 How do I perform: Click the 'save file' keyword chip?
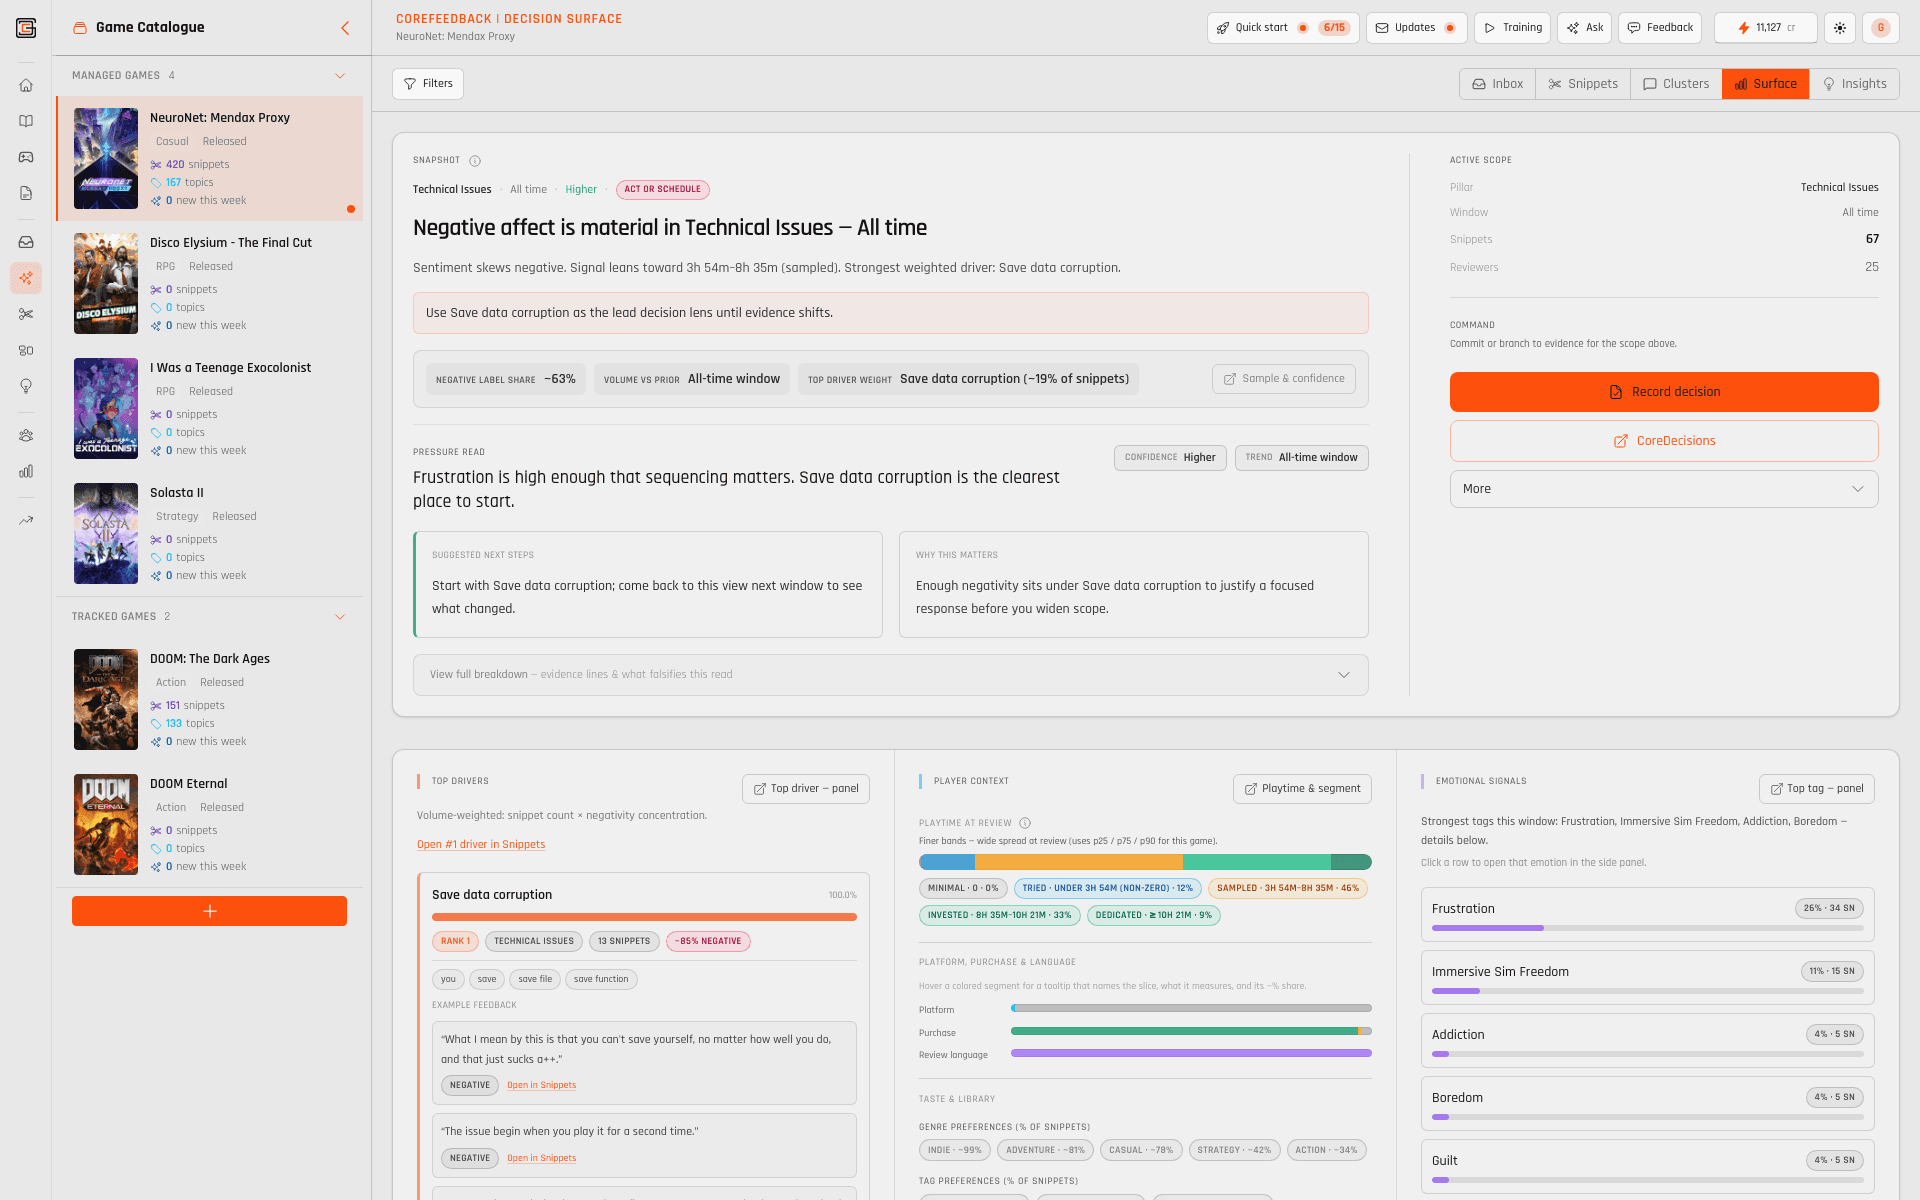tap(534, 980)
